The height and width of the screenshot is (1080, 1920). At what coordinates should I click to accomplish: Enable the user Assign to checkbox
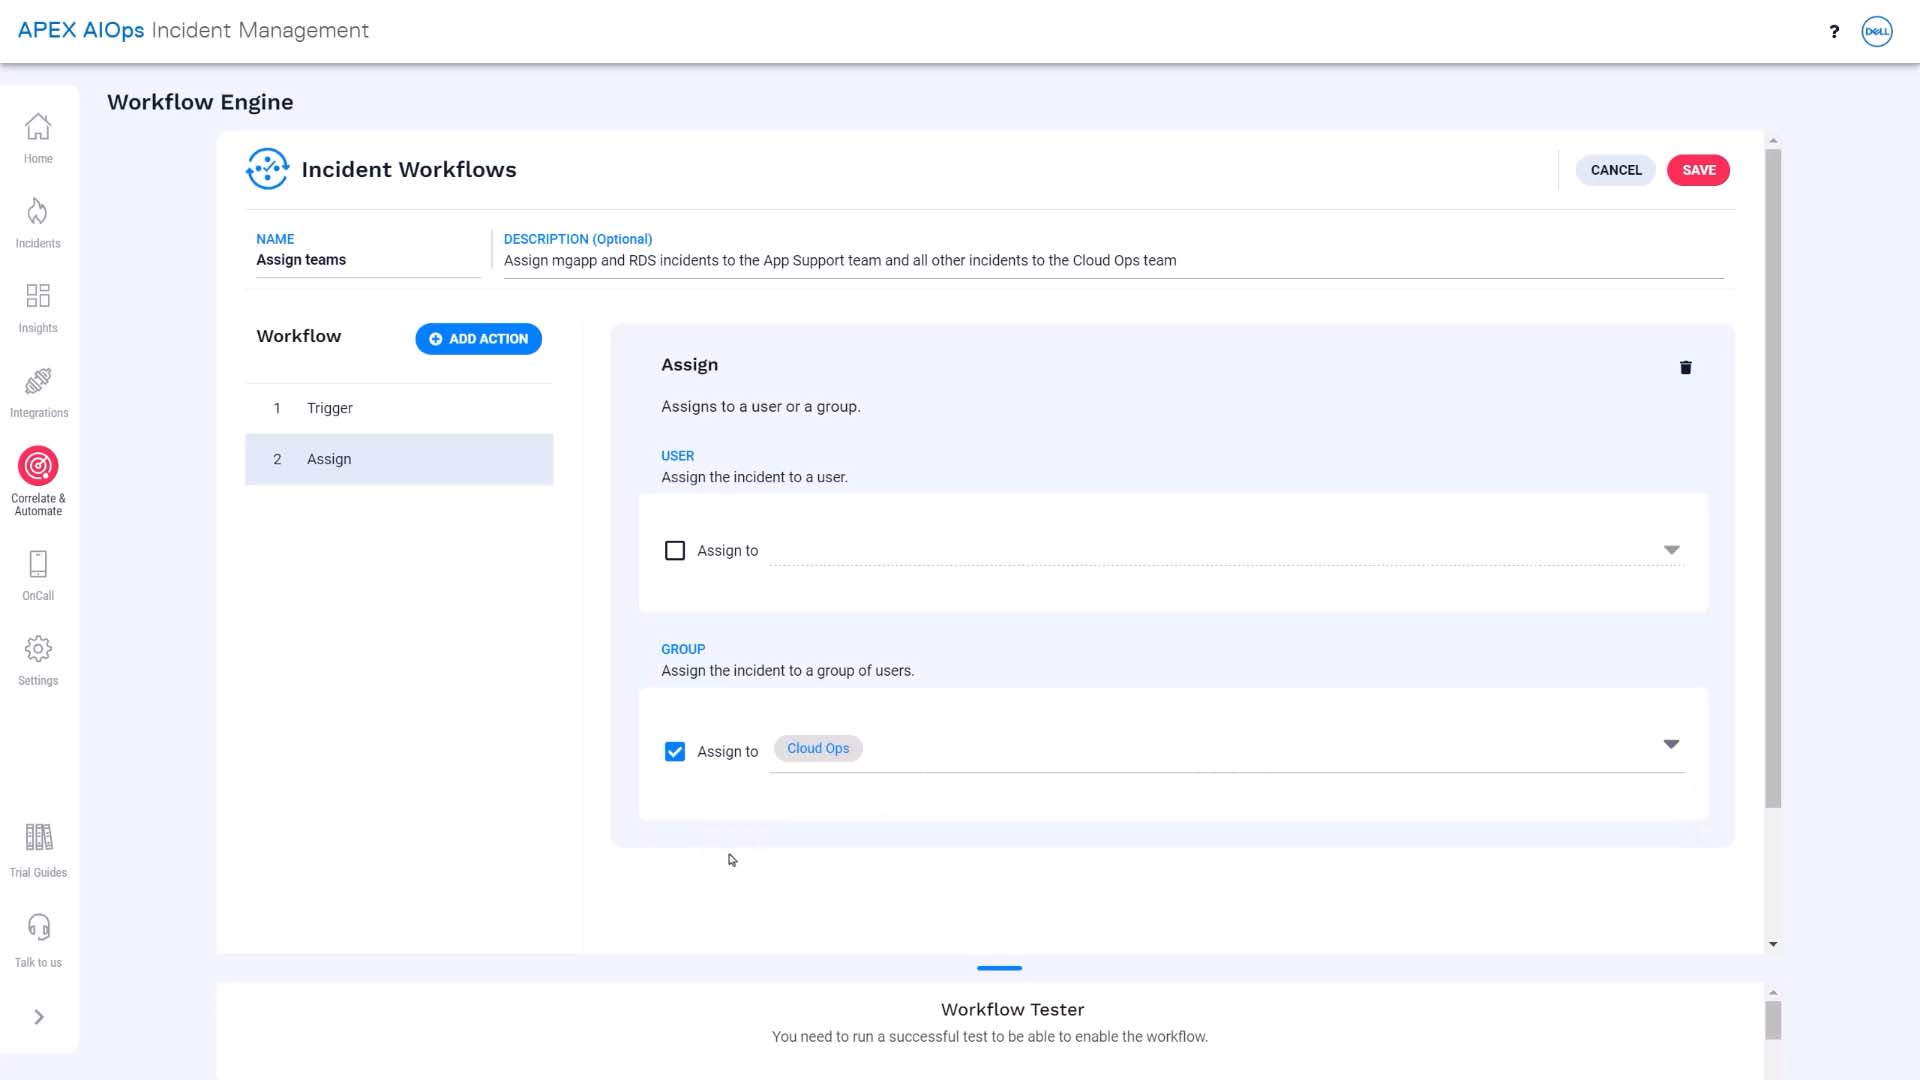click(x=675, y=551)
